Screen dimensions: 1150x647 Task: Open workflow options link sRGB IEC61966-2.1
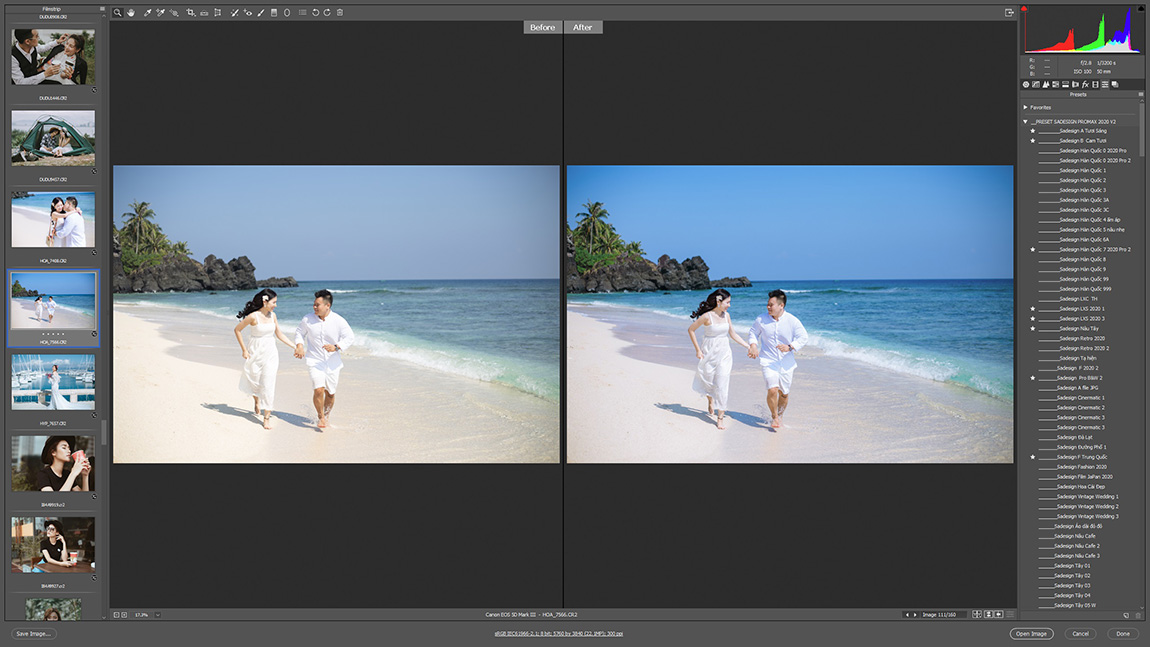coord(559,634)
